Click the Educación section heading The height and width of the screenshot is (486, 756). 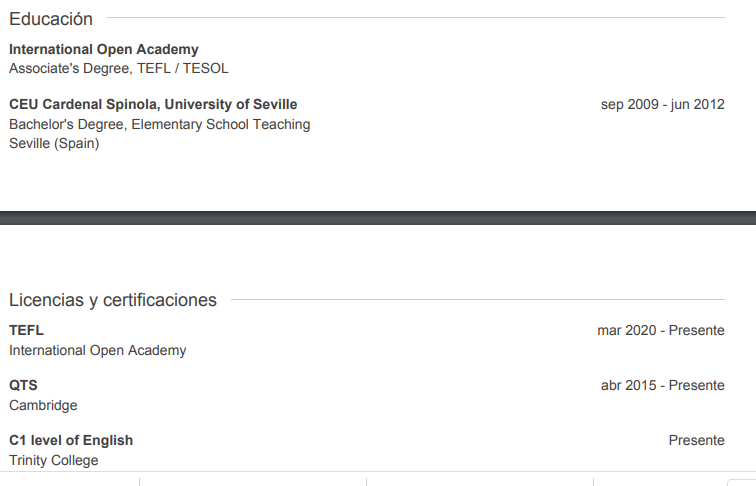(x=51, y=19)
